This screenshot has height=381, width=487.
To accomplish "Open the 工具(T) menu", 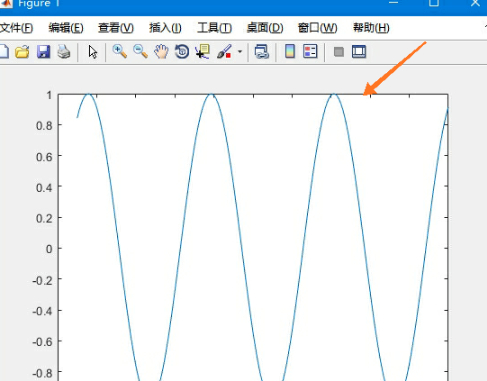I will point(214,28).
